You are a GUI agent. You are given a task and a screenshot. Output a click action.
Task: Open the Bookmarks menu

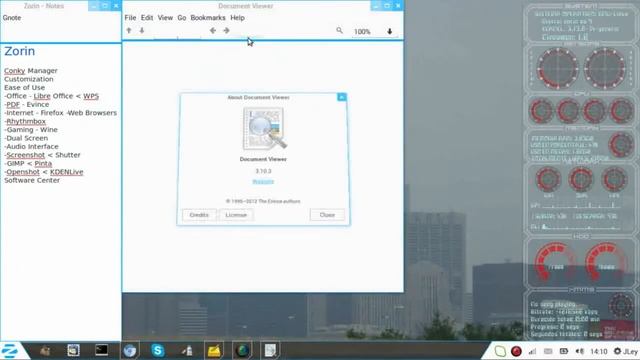(x=208, y=18)
